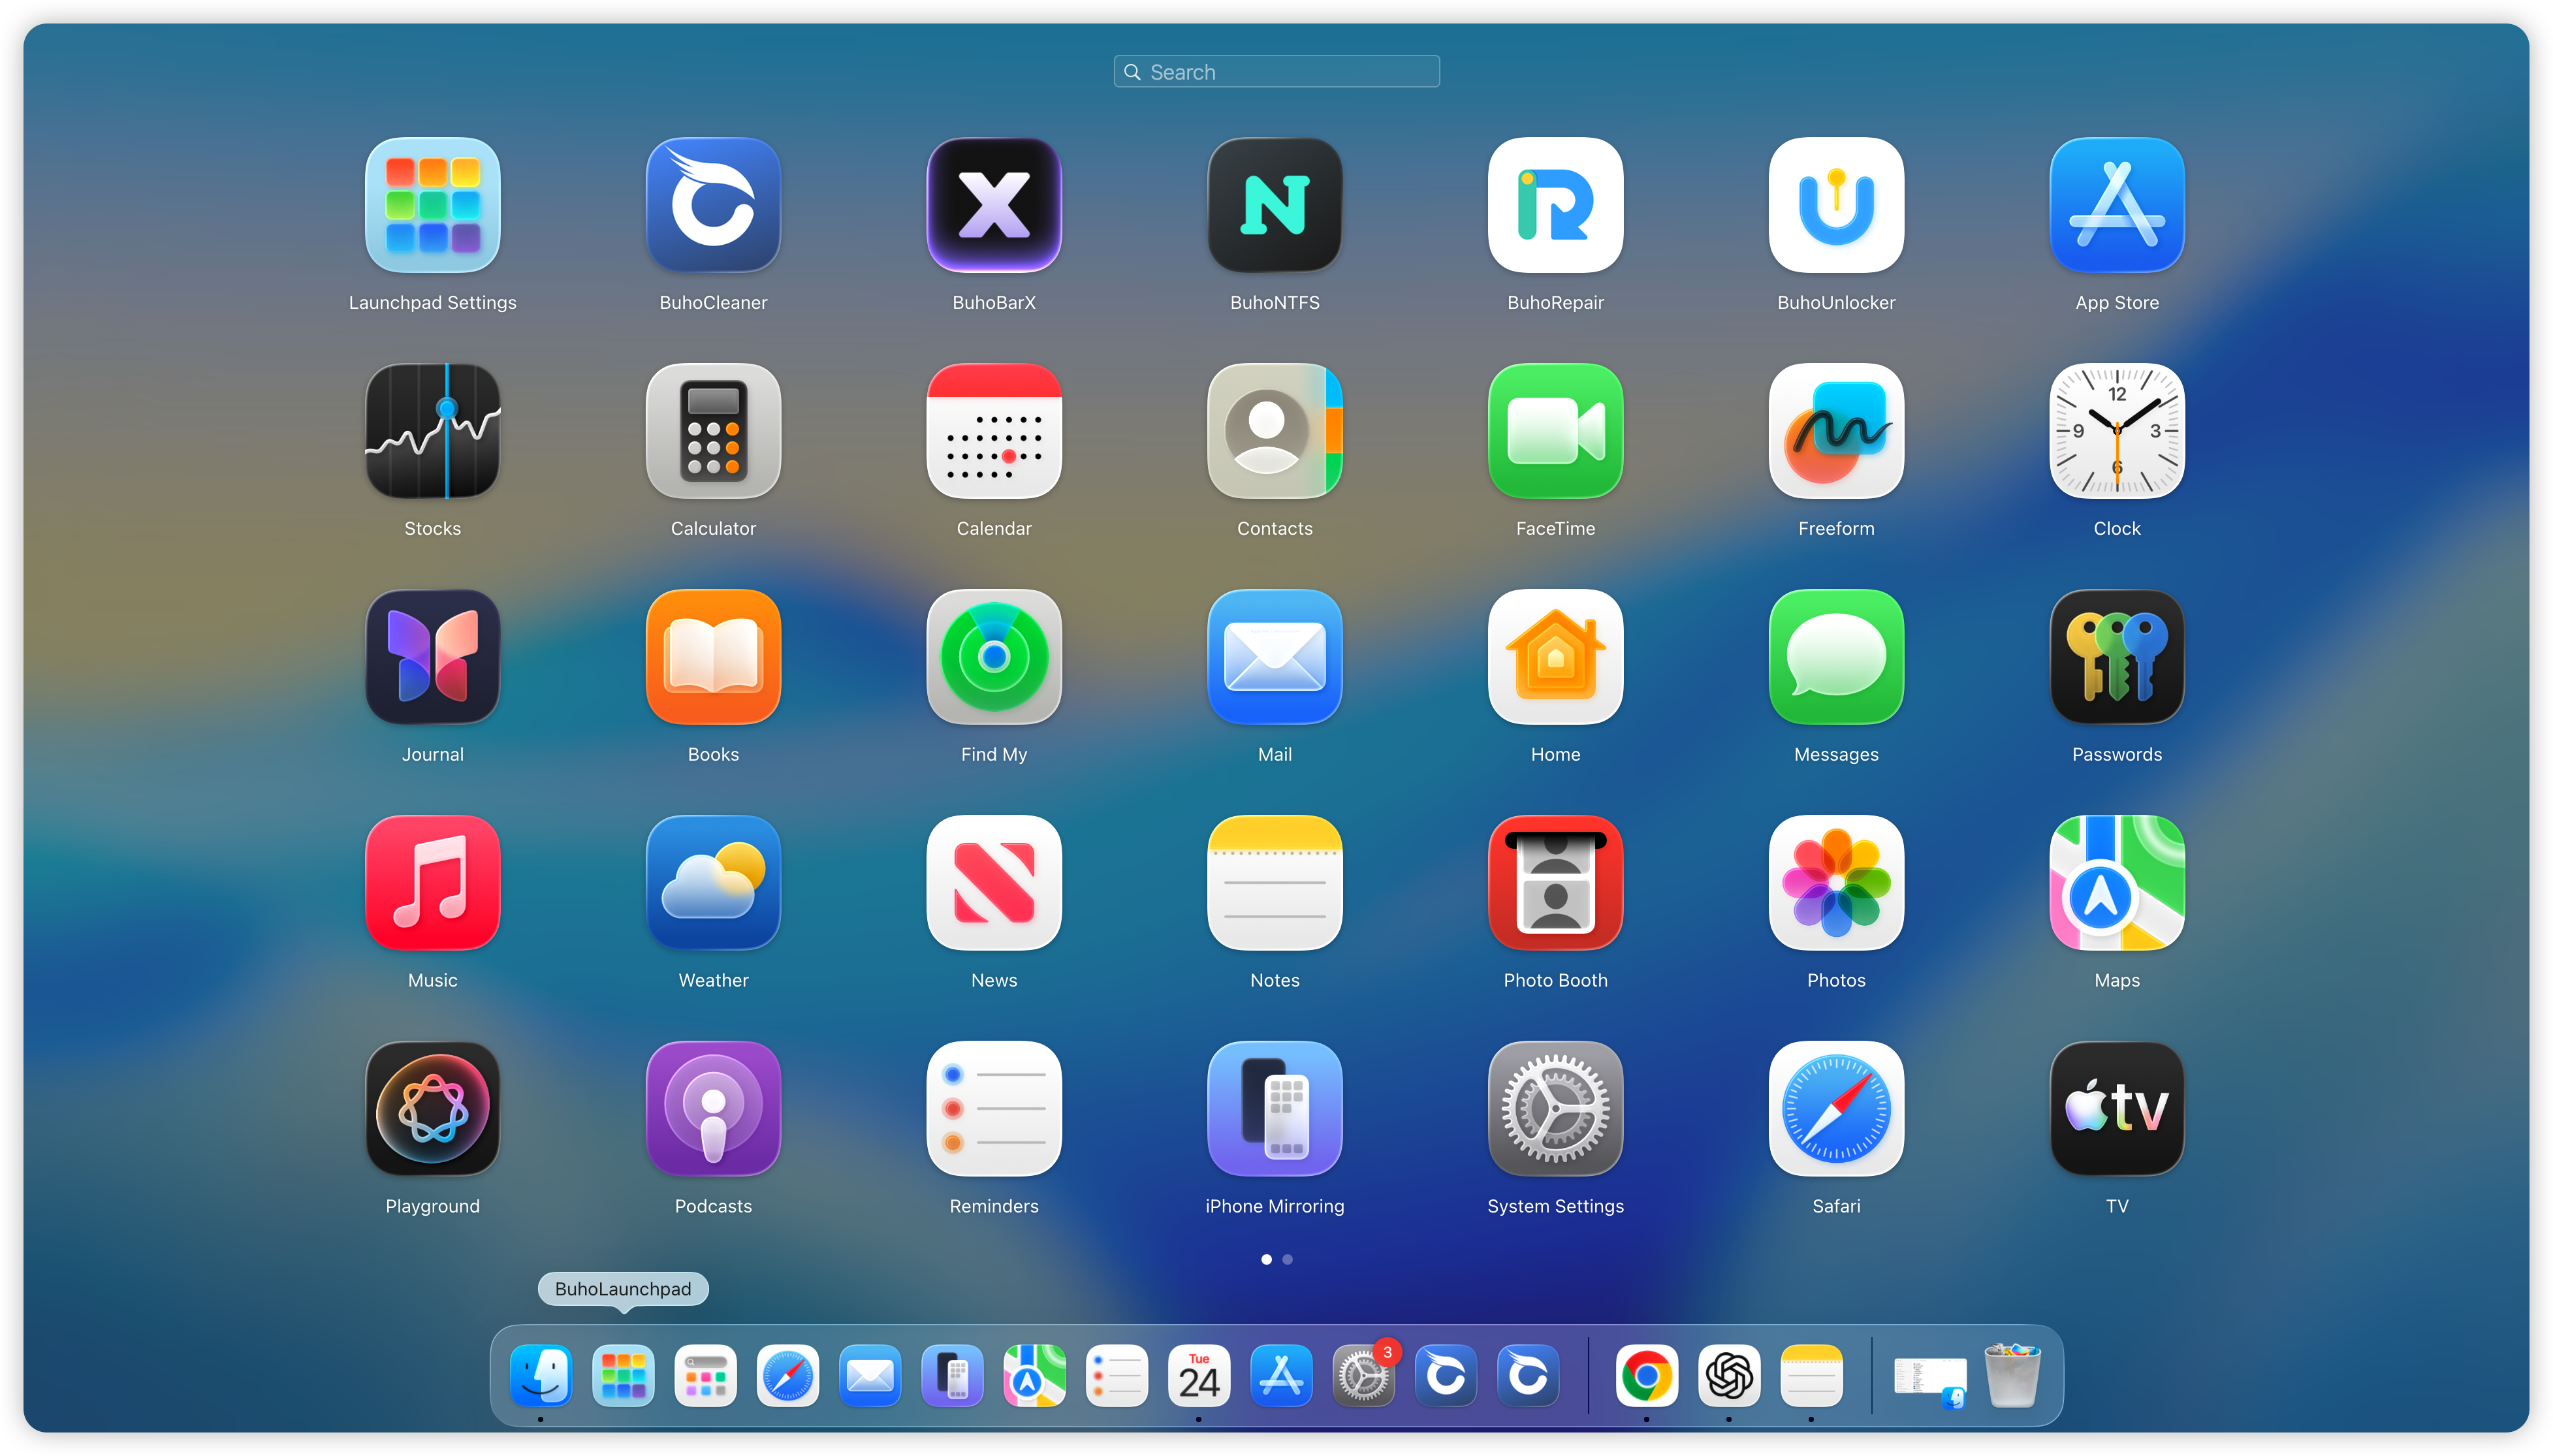Image resolution: width=2553 pixels, height=1456 pixels.
Task: Open Books
Action: coord(713,657)
